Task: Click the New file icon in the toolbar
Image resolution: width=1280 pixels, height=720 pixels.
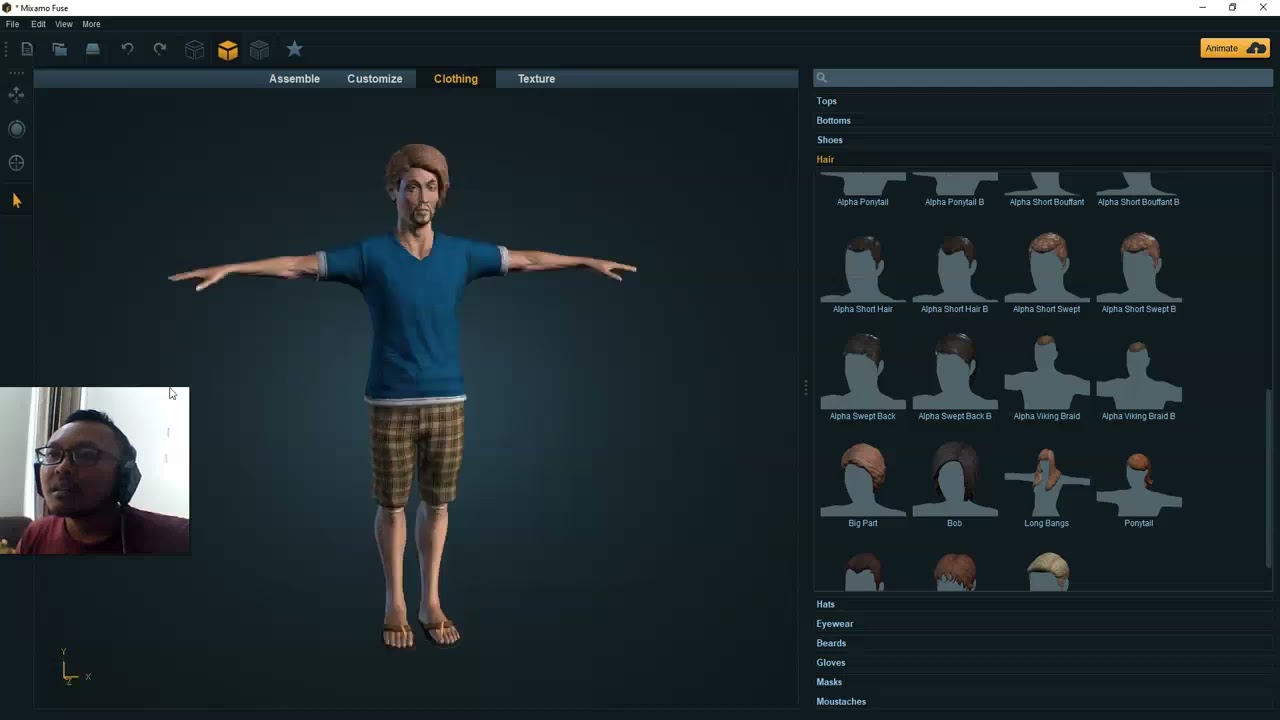Action: [27, 49]
